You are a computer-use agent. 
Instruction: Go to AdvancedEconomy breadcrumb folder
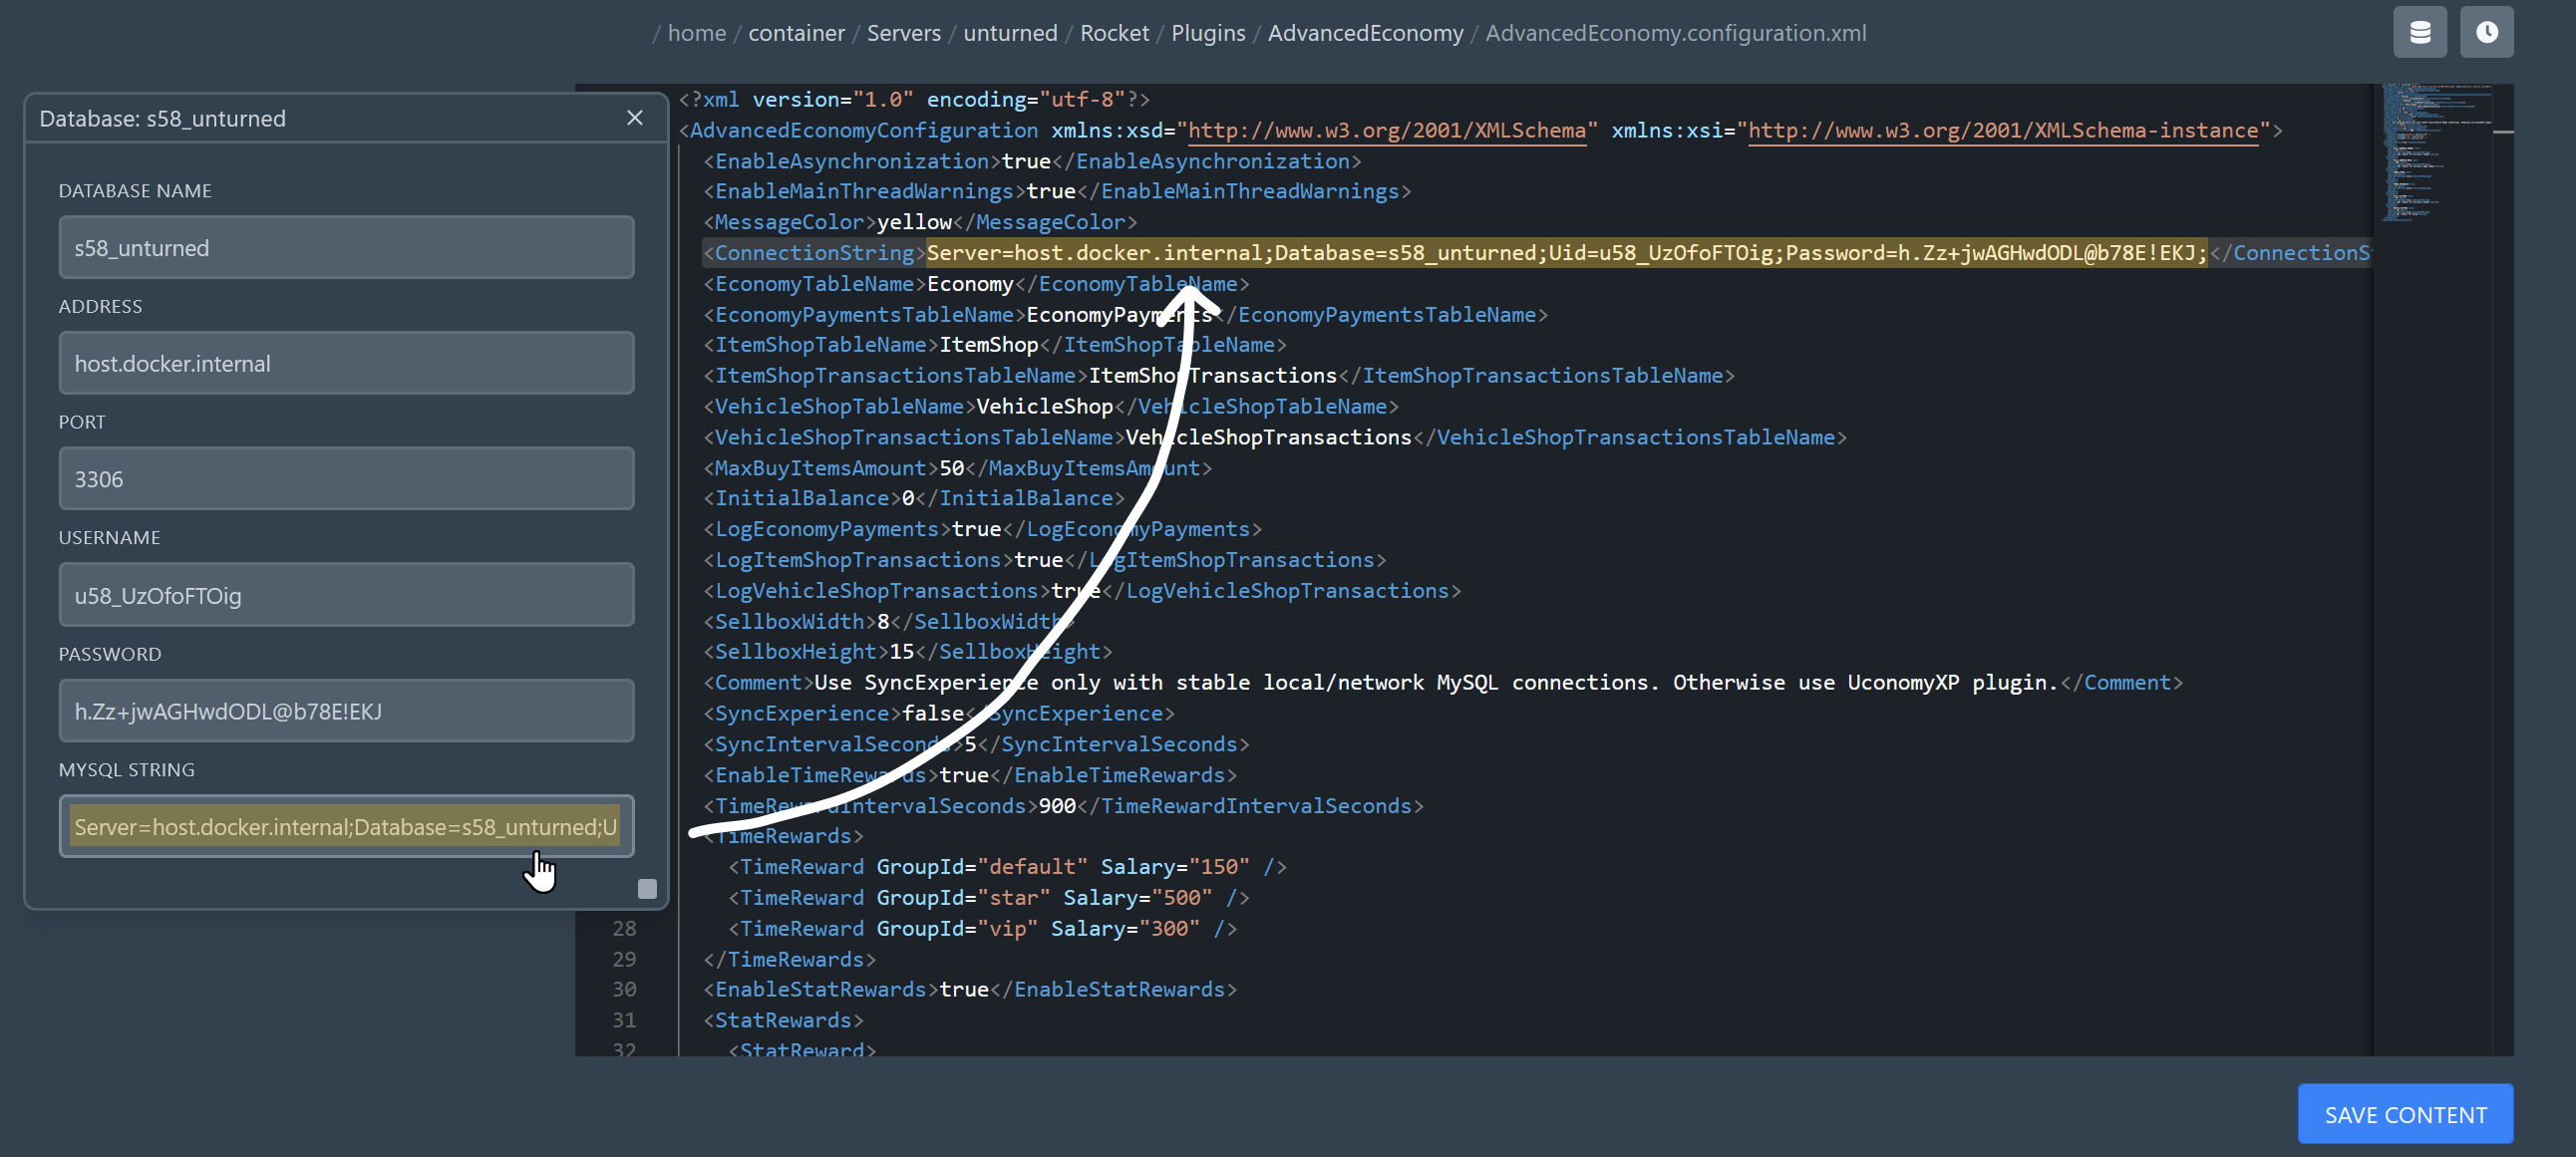click(1364, 33)
